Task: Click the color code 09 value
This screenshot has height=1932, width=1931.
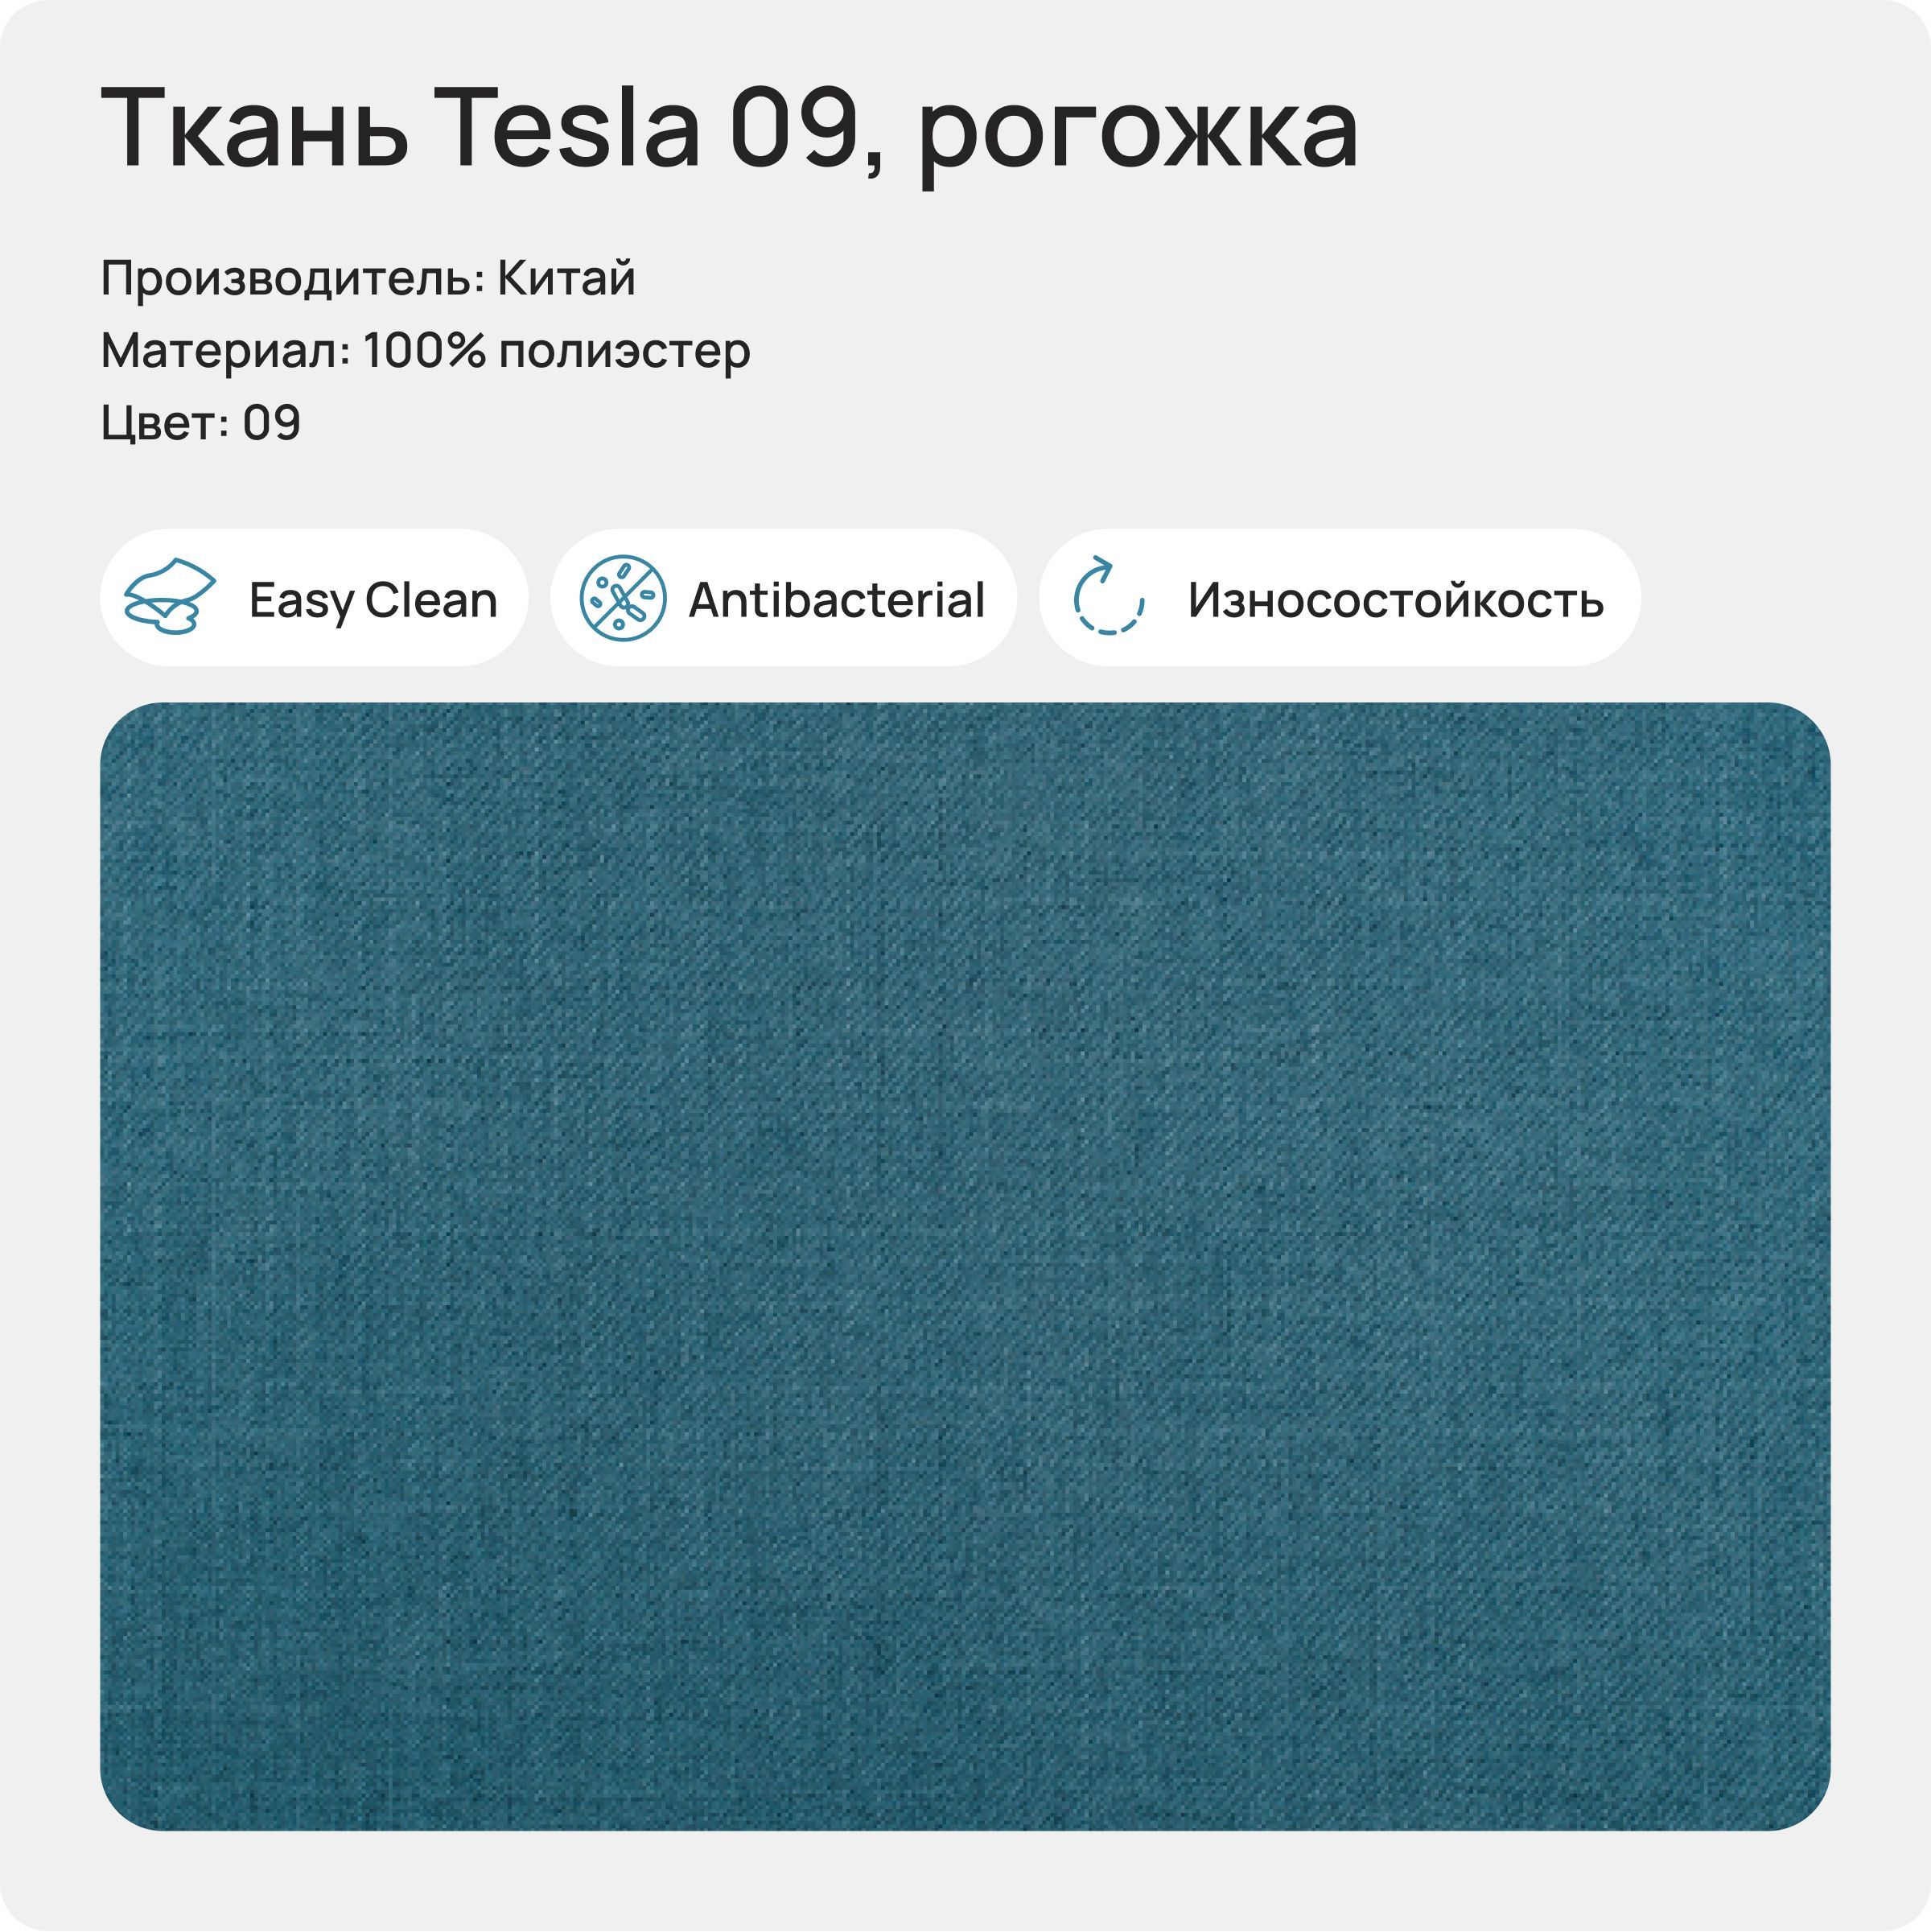Action: (271, 423)
